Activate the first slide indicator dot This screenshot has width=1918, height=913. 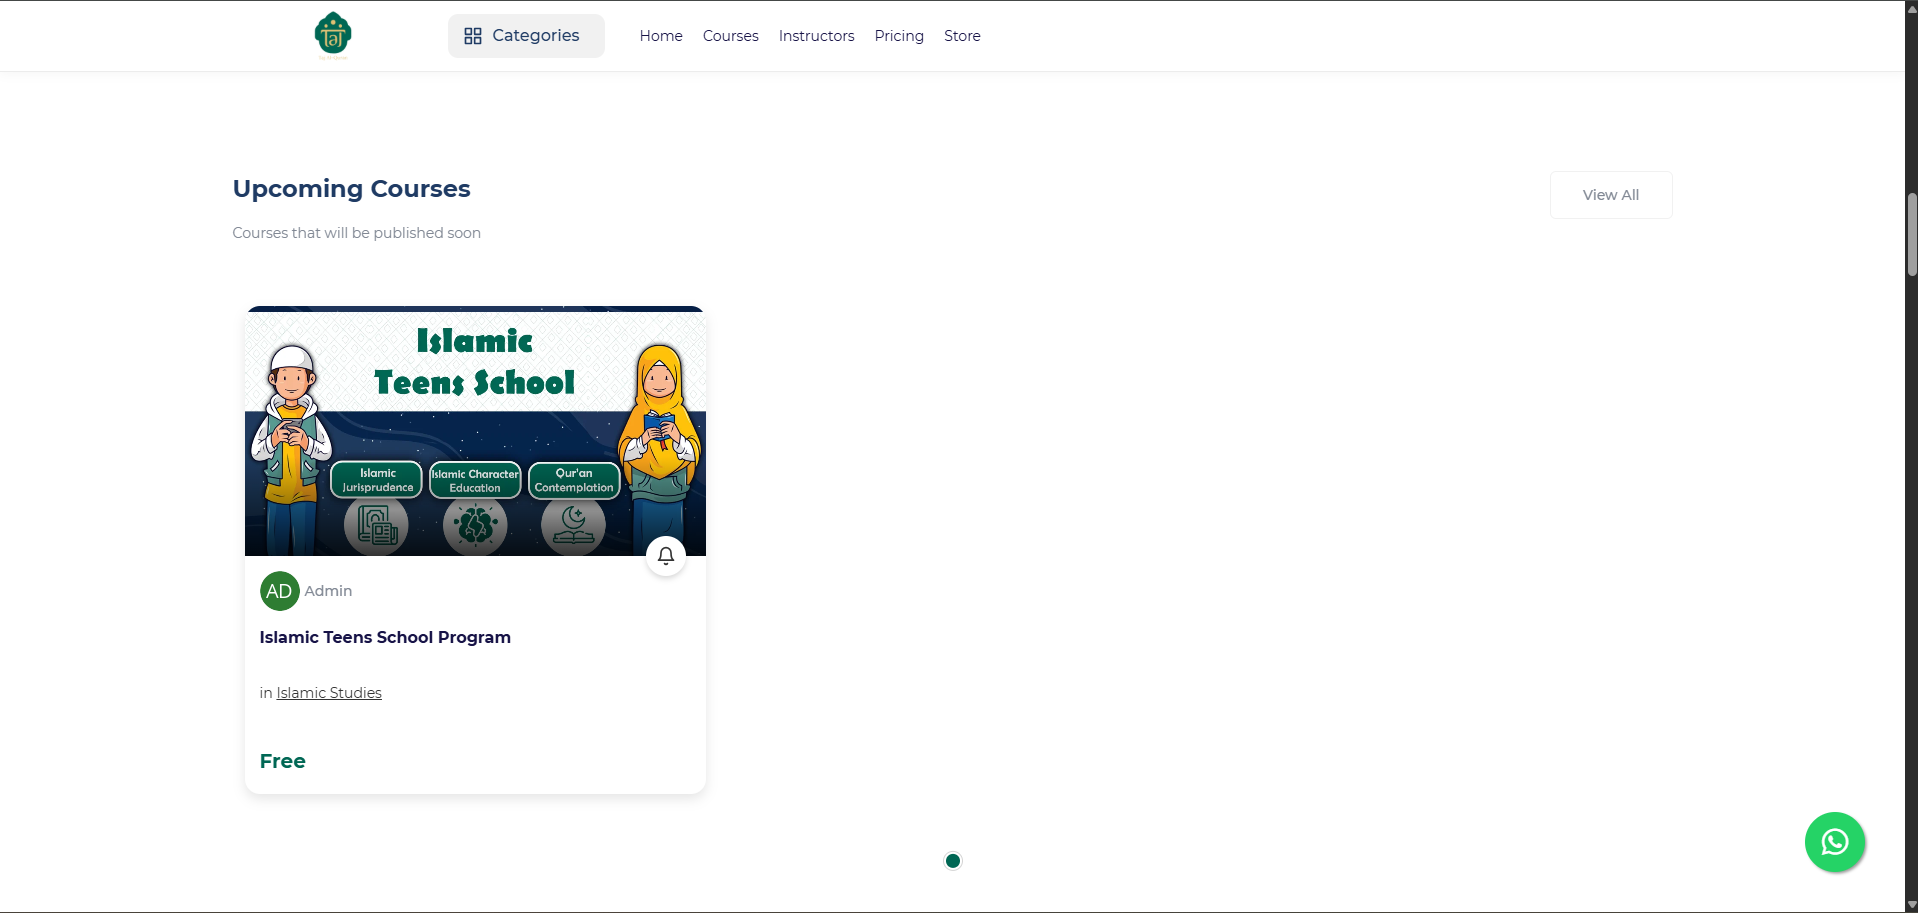[951, 860]
